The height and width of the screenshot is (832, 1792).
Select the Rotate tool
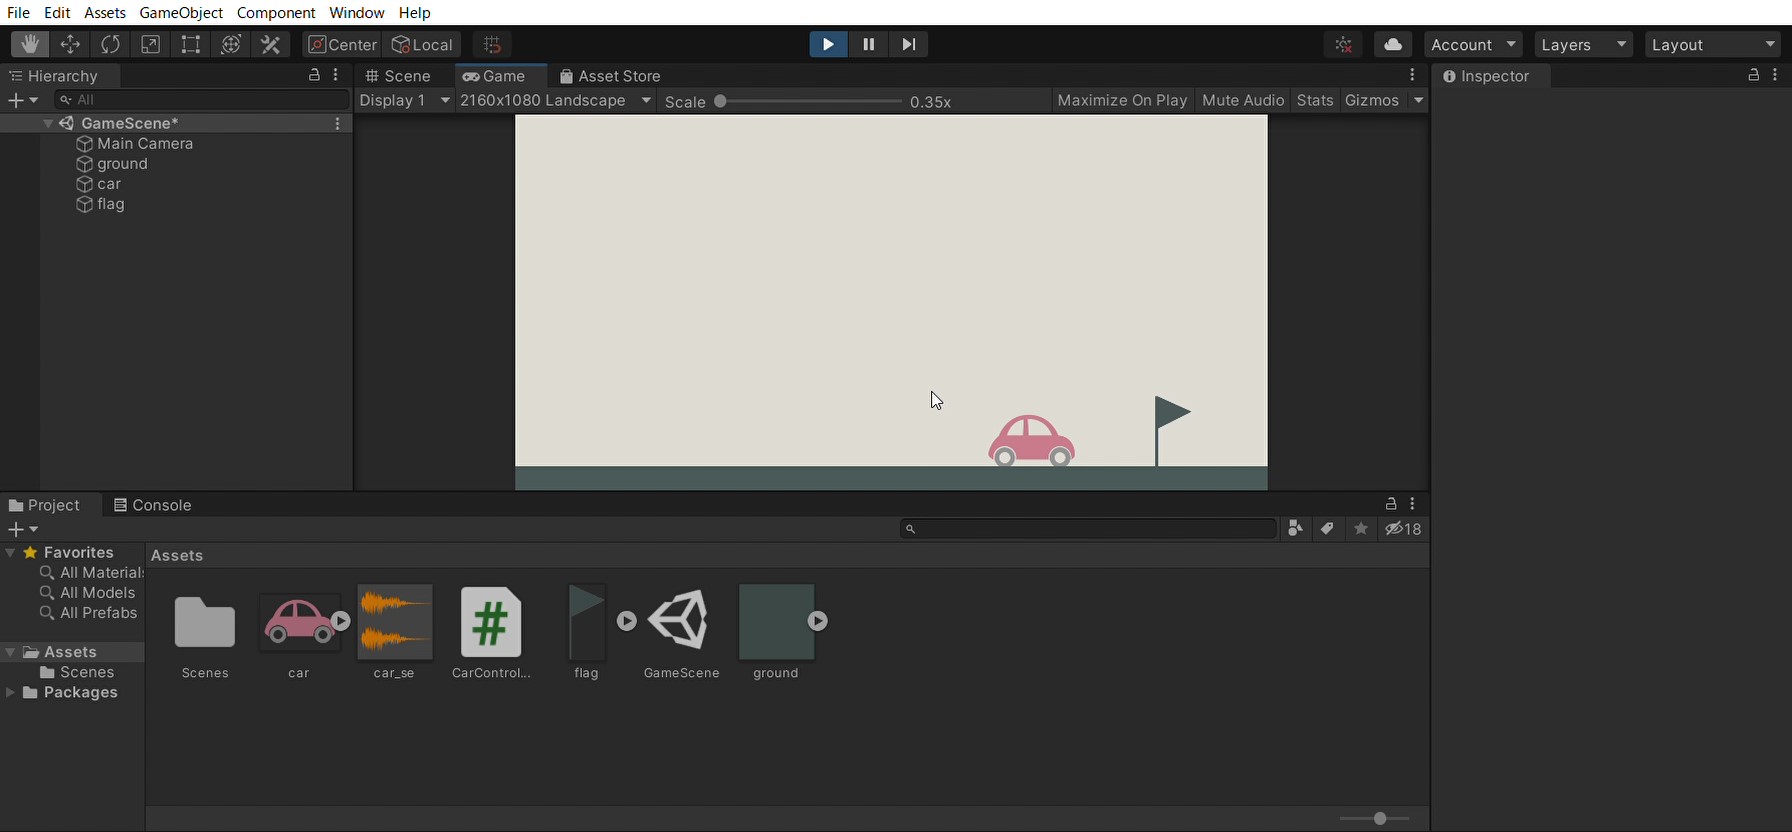(x=110, y=45)
